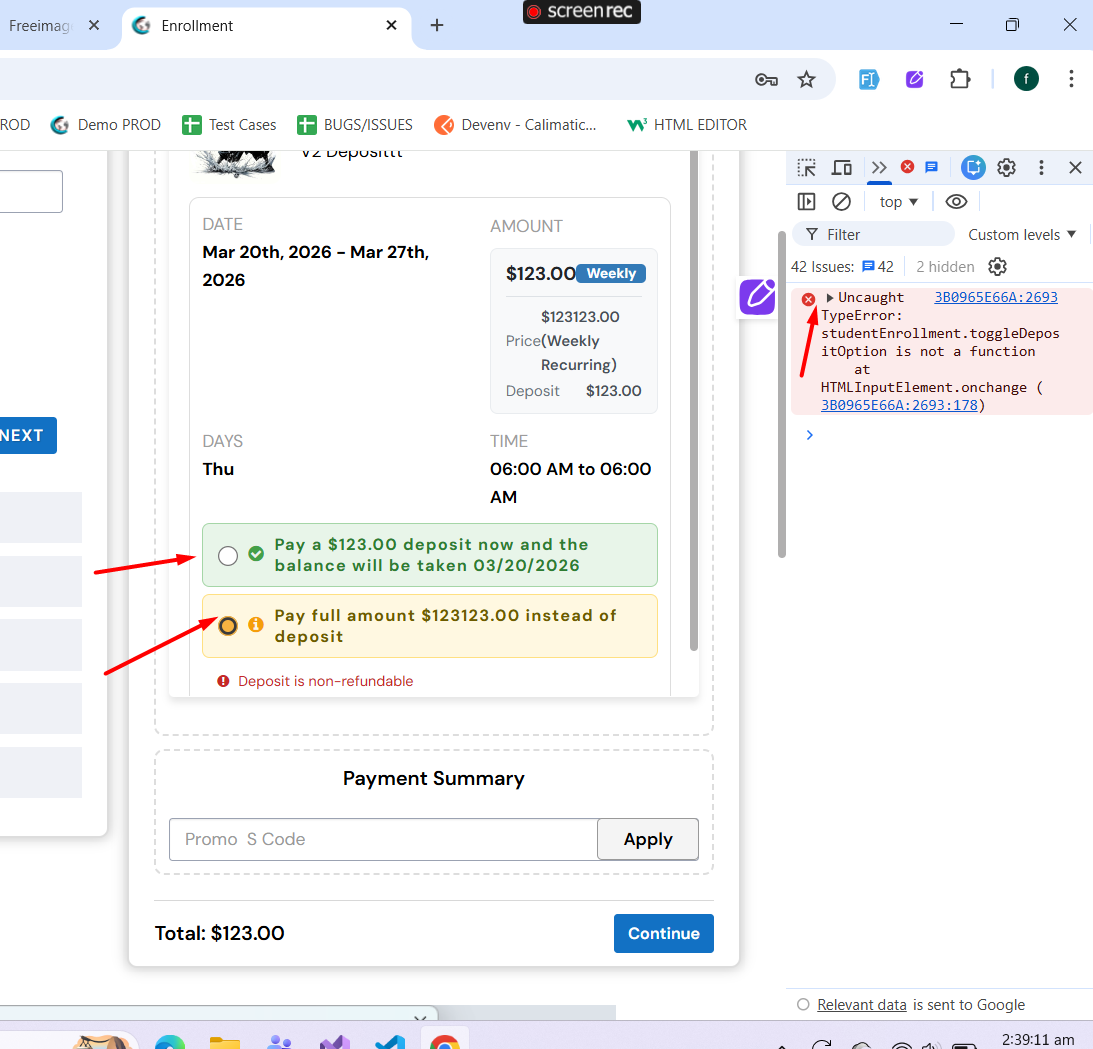Image resolution: width=1093 pixels, height=1049 pixels.
Task: Bookmark this page with the star icon
Action: pos(807,79)
